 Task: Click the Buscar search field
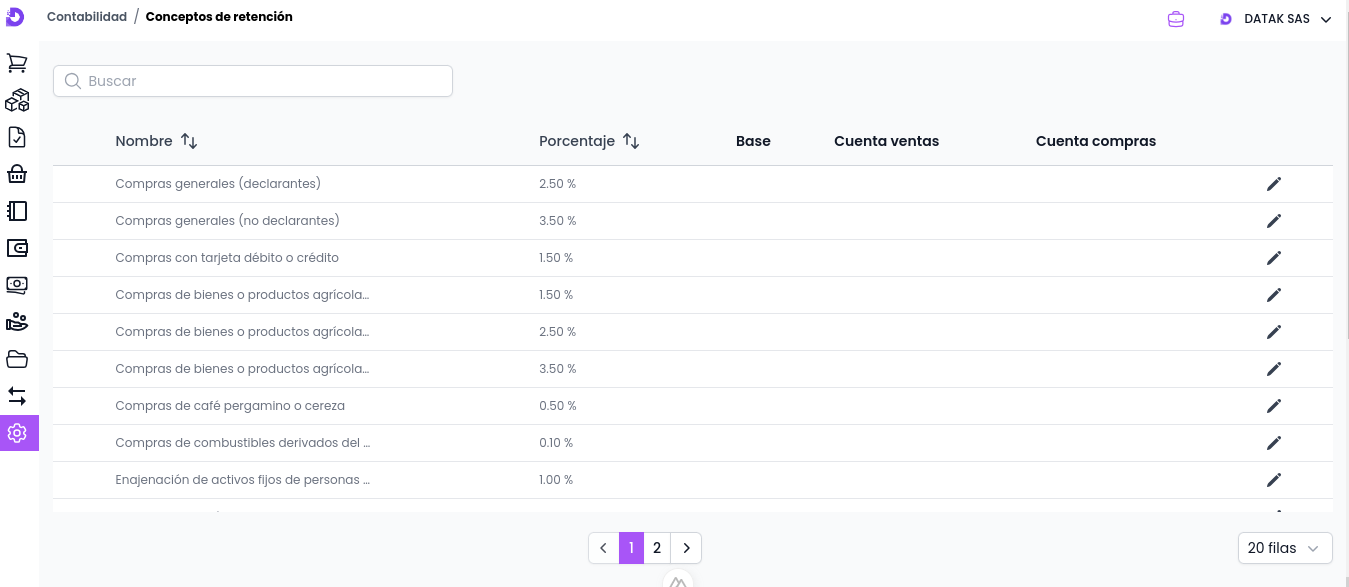pos(253,81)
